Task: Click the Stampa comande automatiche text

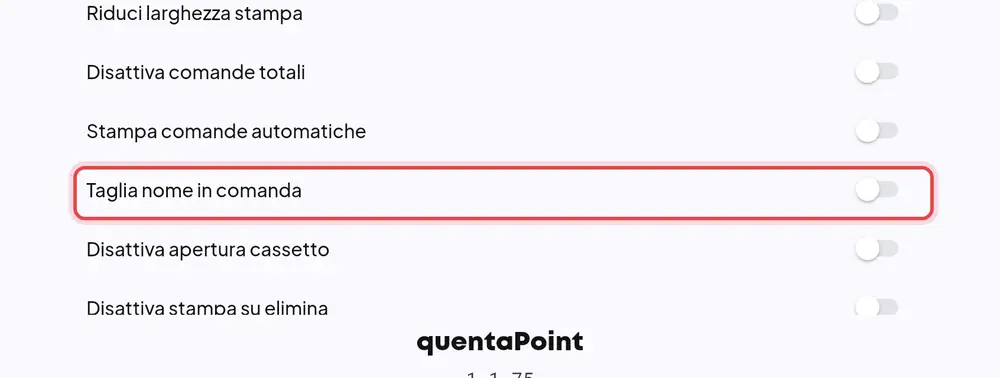Action: pyautogui.click(x=226, y=132)
